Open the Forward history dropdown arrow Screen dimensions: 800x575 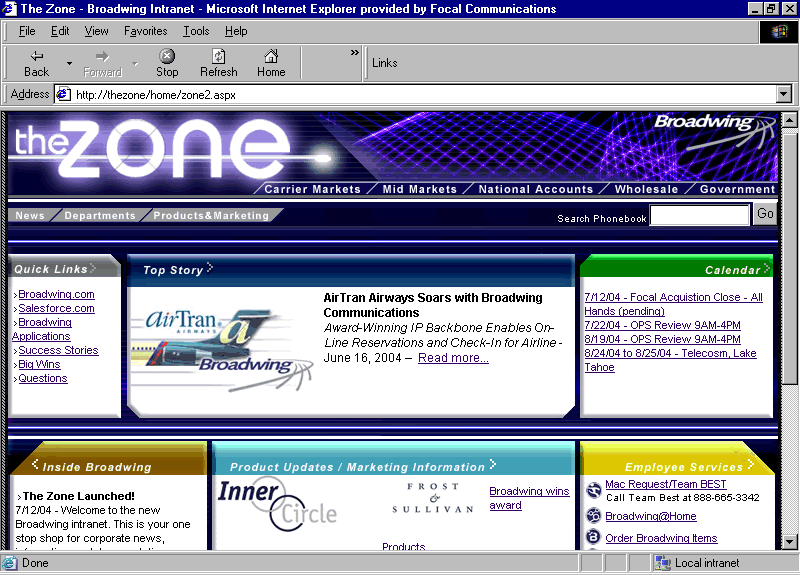tap(135, 63)
